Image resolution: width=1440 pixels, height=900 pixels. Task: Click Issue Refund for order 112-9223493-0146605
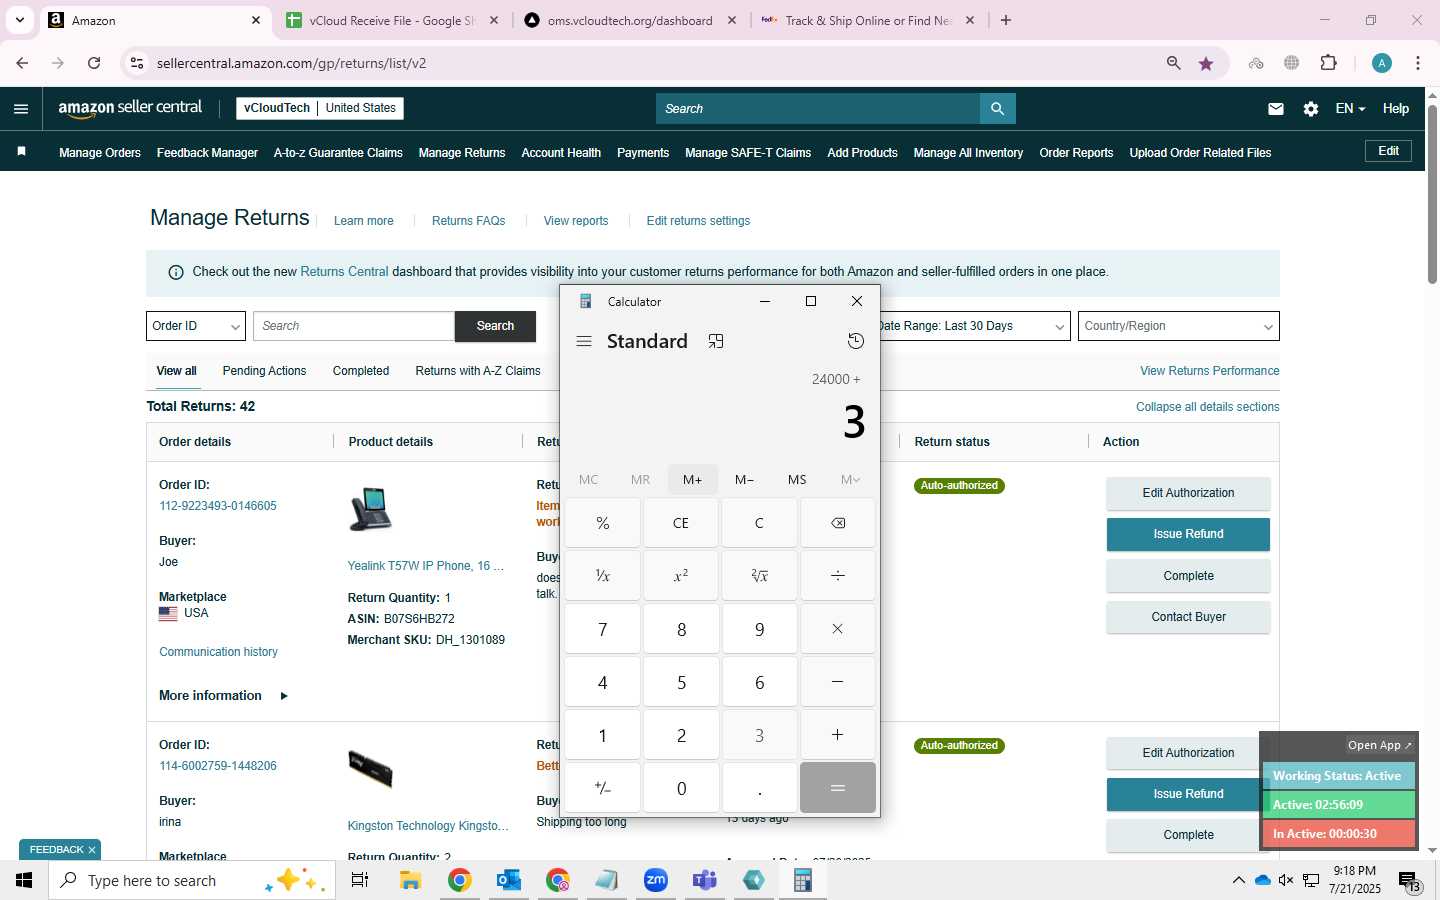pos(1188,534)
